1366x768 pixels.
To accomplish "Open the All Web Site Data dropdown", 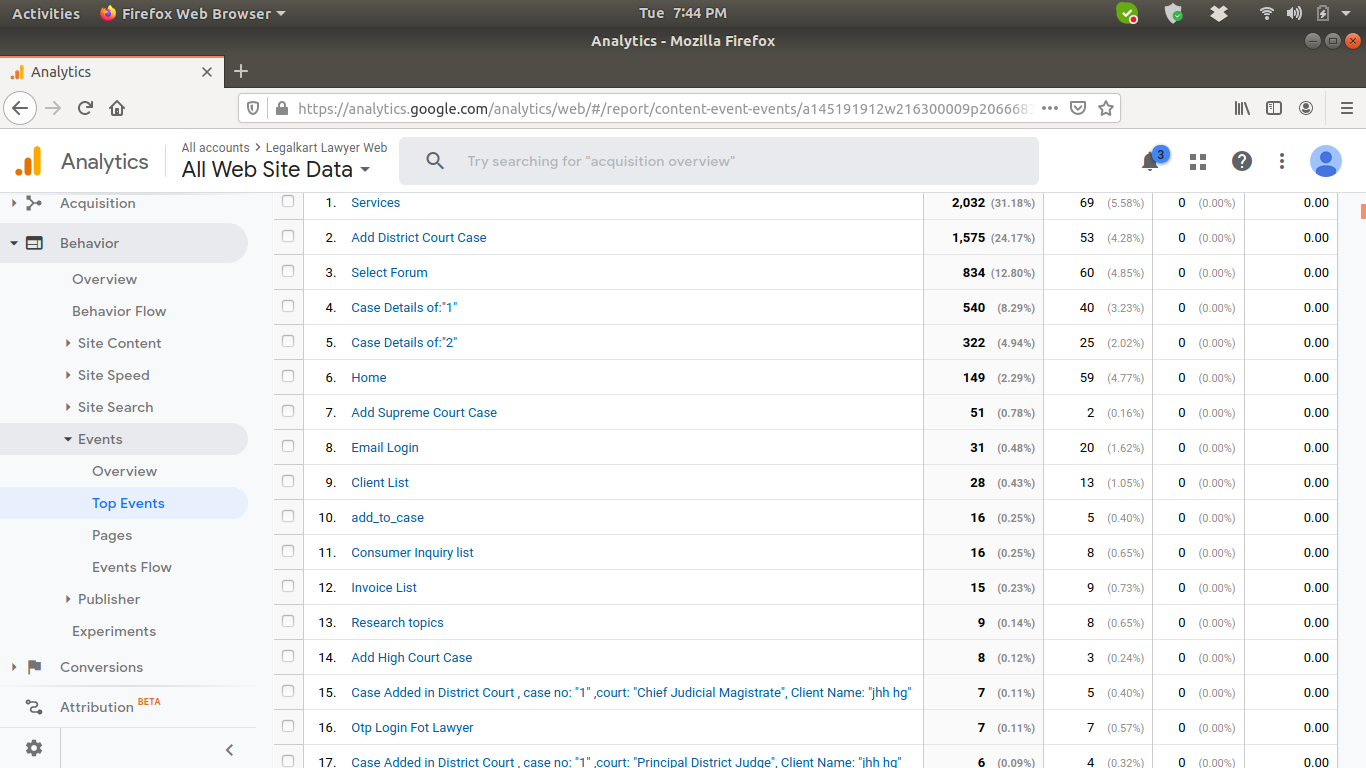I will pyautogui.click(x=276, y=170).
